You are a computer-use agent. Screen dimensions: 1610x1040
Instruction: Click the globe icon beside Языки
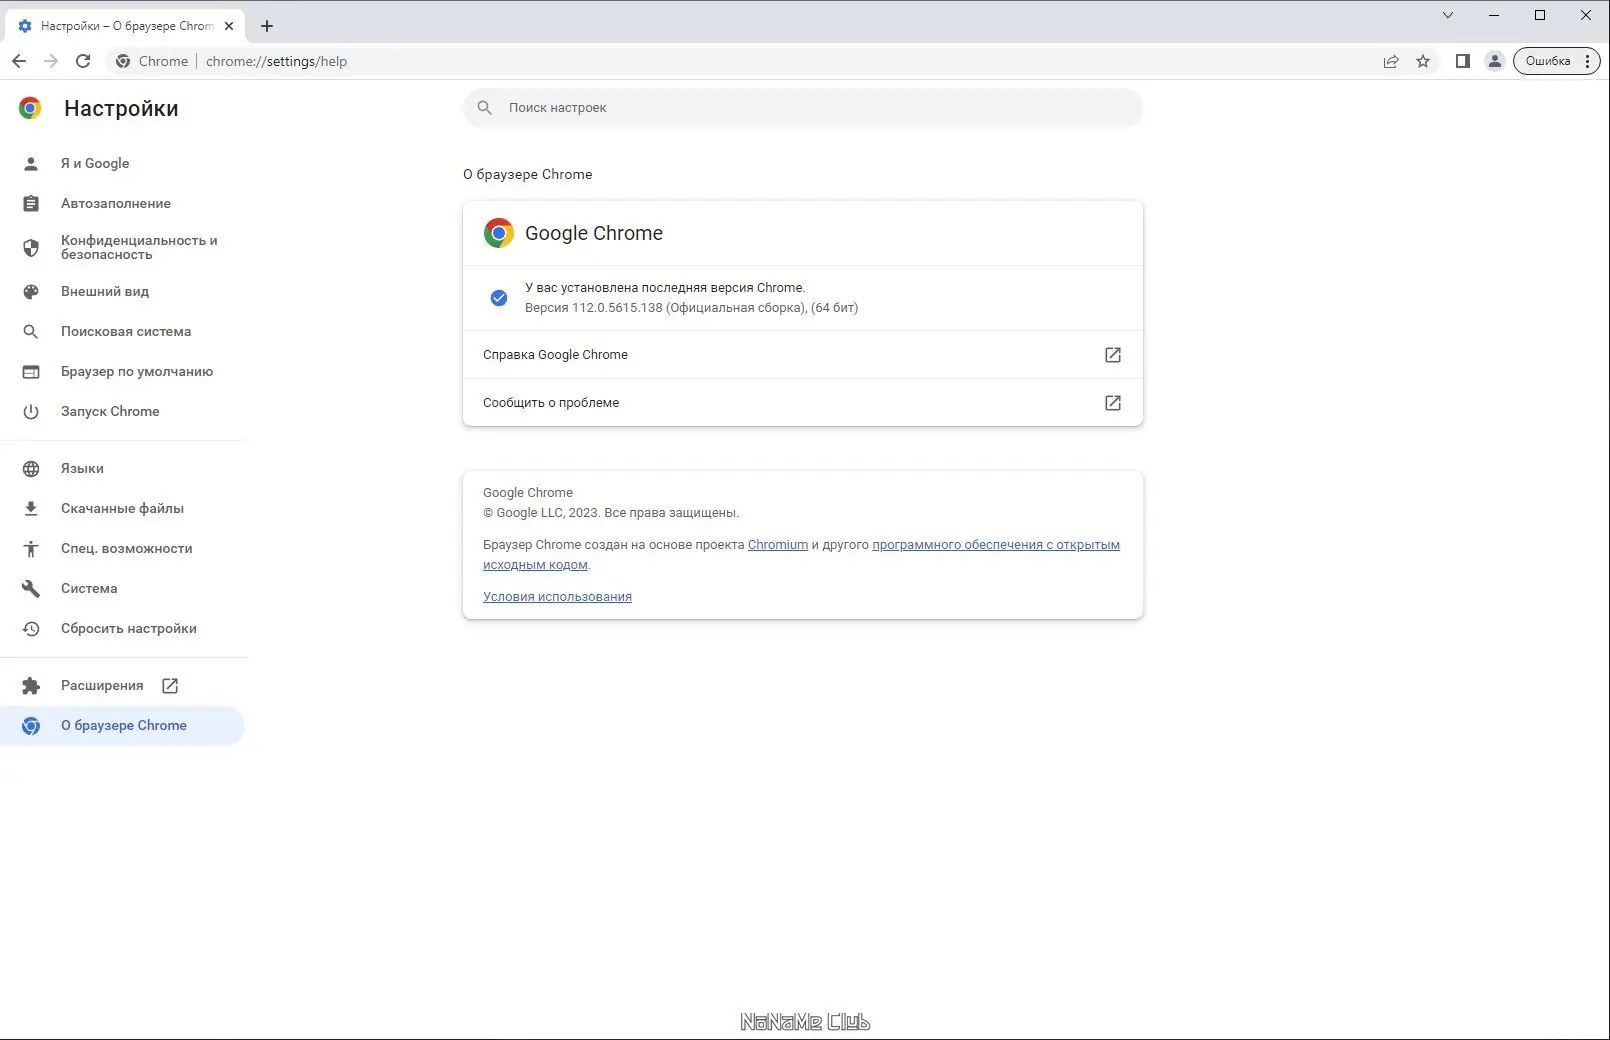31,468
